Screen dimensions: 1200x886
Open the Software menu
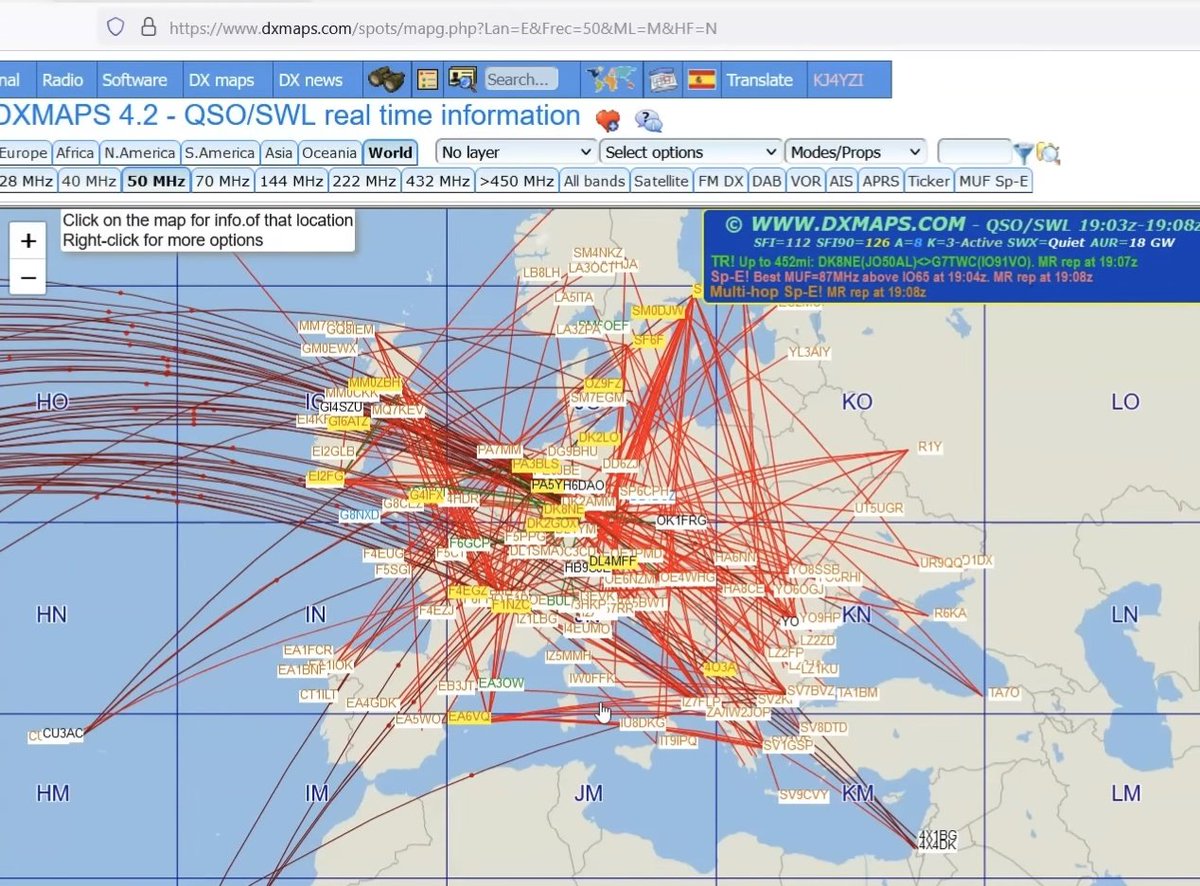click(x=134, y=80)
